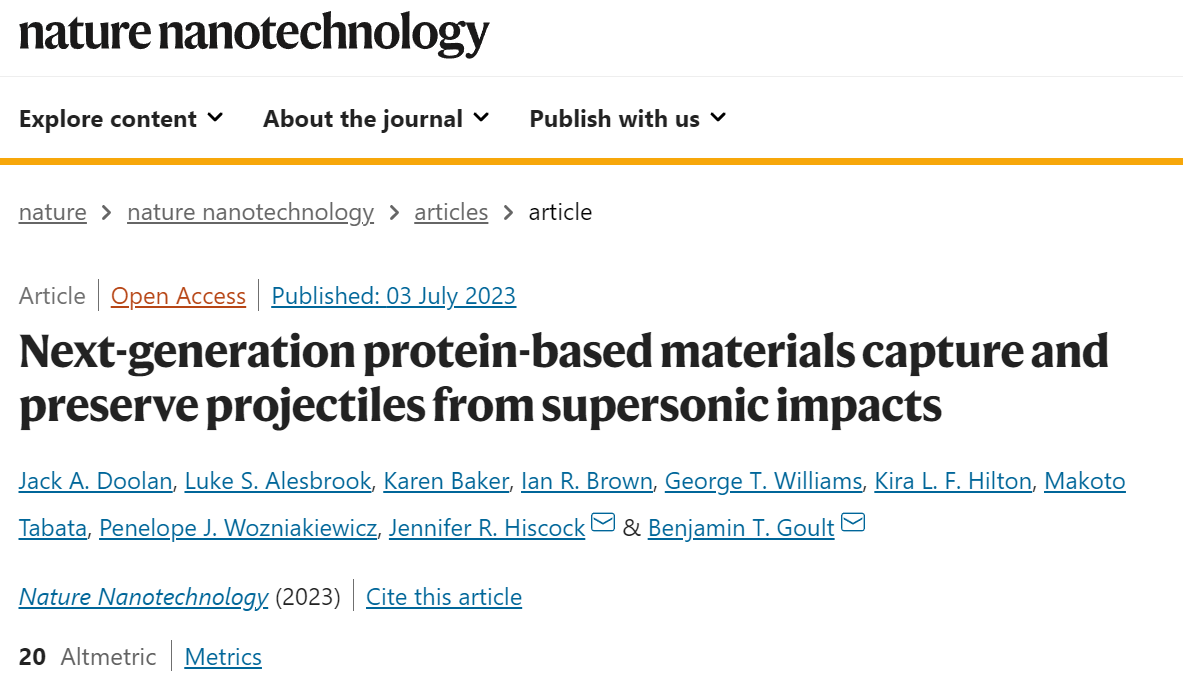Click author Karen Baker link
Screen dimensions: 1183x688
[446, 481]
